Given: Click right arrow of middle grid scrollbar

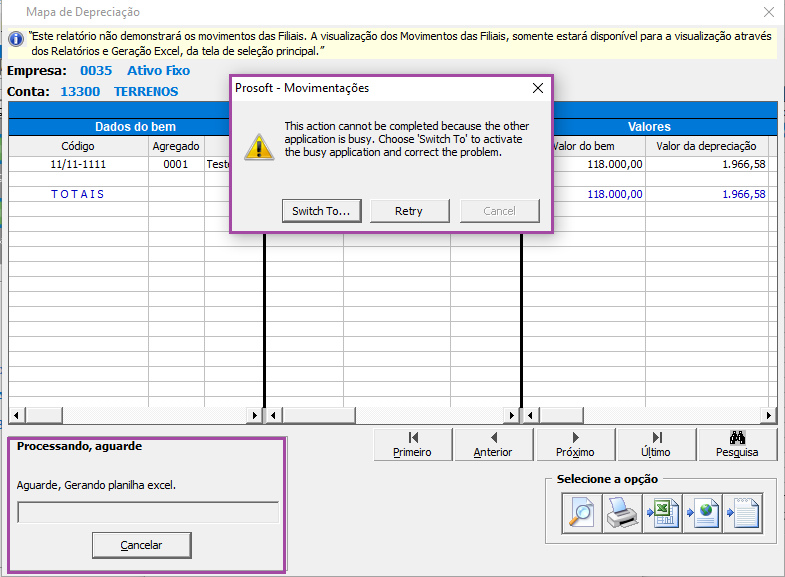Looking at the screenshot, I should tap(511, 415).
